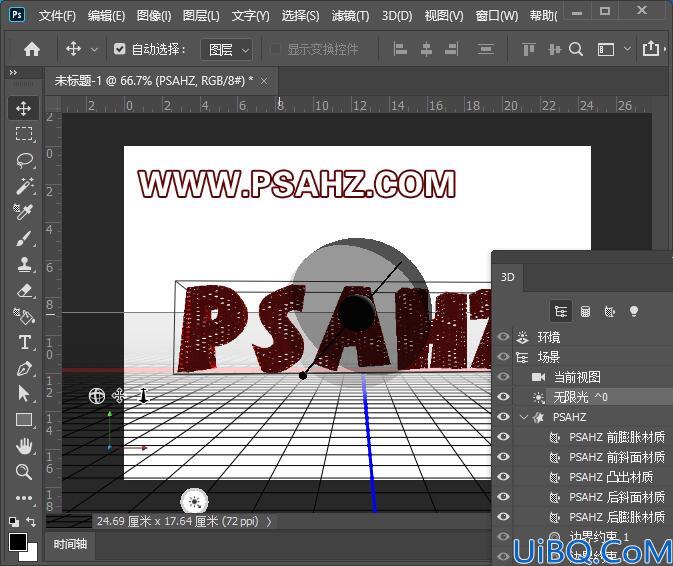Open the 图层(L) menu
This screenshot has height=566, width=673.
(201, 16)
